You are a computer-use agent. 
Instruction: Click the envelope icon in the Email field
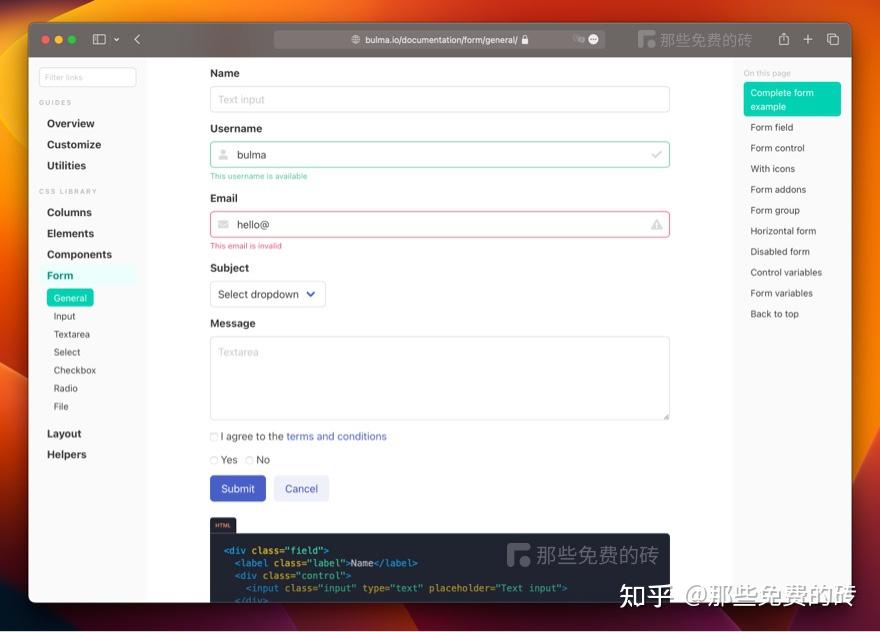[223, 224]
